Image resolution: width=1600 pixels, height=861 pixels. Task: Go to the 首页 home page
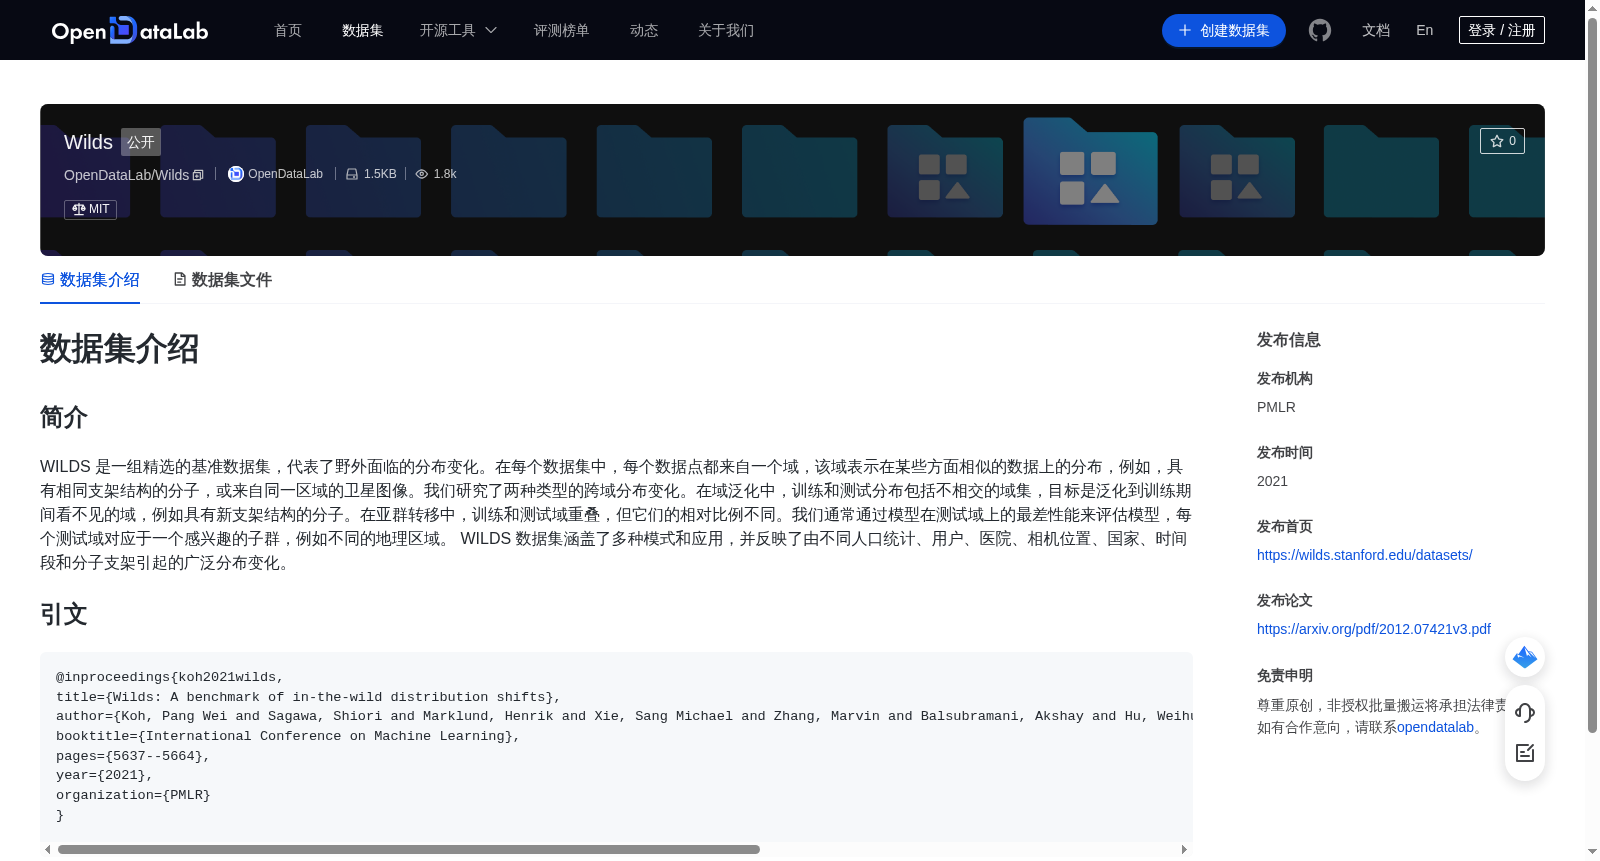pyautogui.click(x=288, y=31)
